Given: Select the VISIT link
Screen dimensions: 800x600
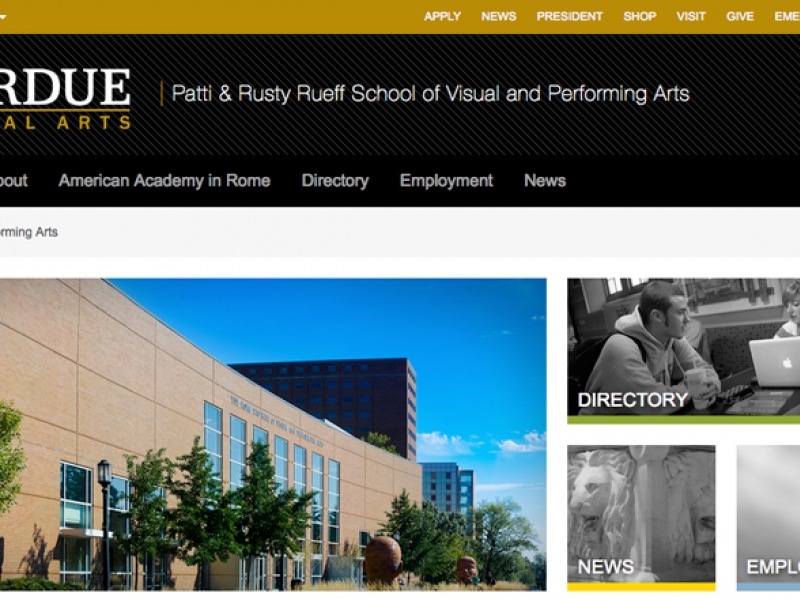Looking at the screenshot, I should click(691, 16).
